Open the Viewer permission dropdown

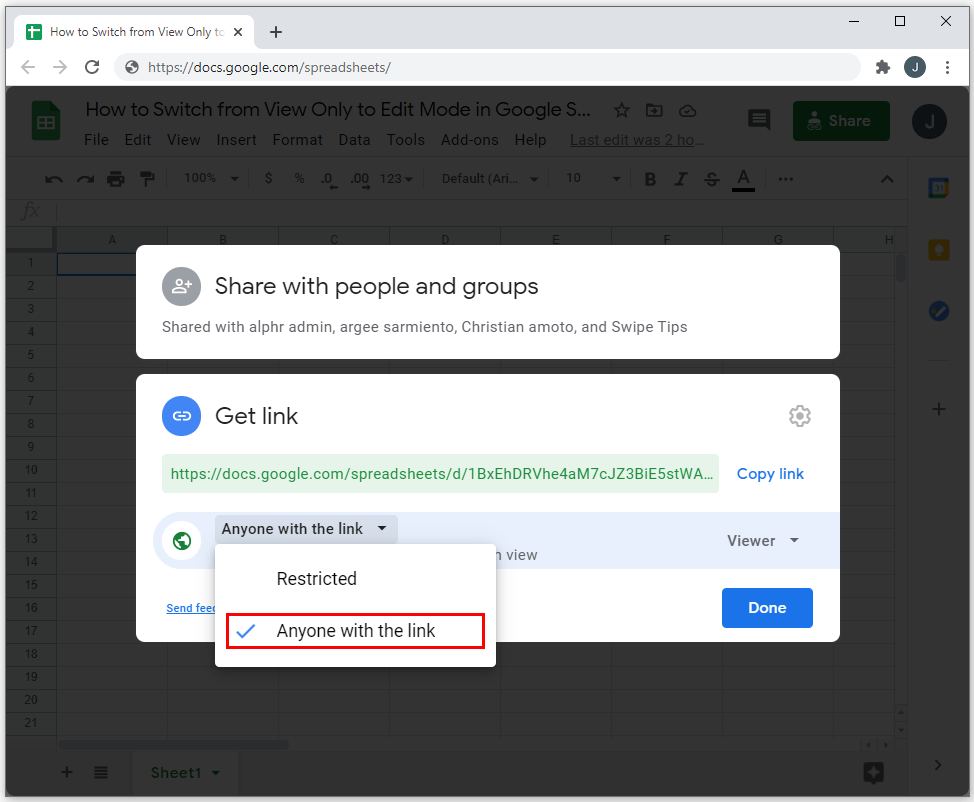(x=763, y=541)
